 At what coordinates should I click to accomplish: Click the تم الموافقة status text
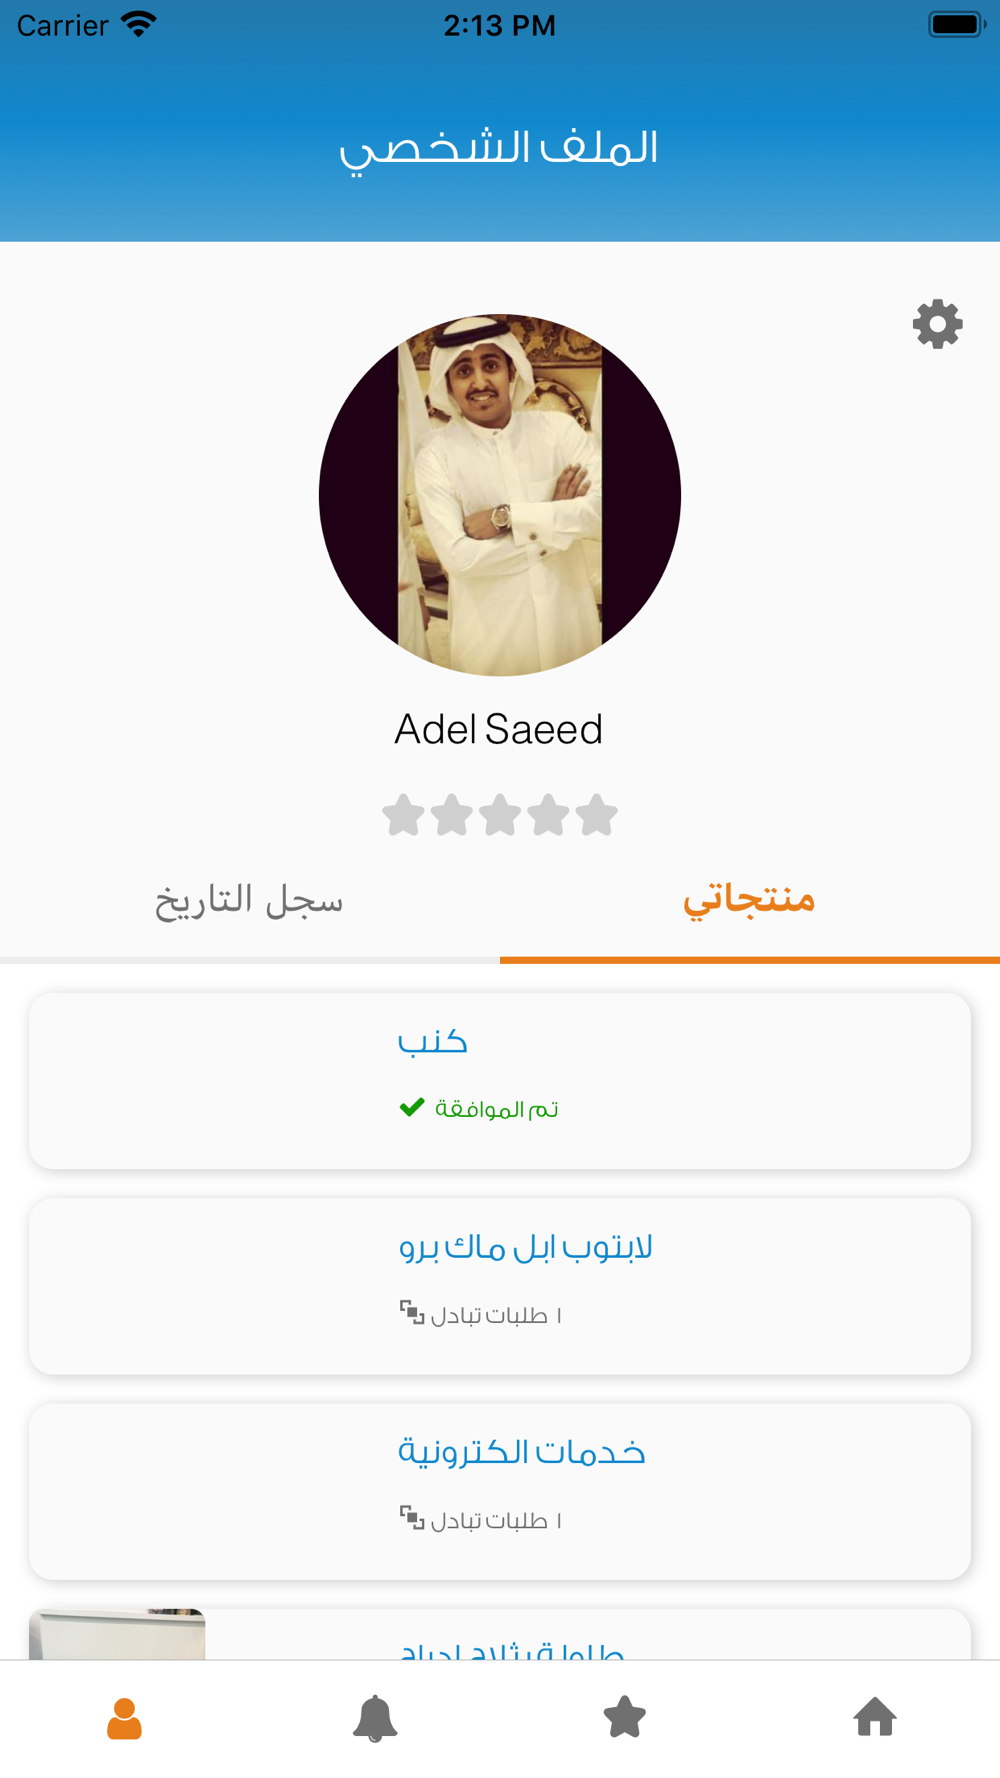(497, 1109)
